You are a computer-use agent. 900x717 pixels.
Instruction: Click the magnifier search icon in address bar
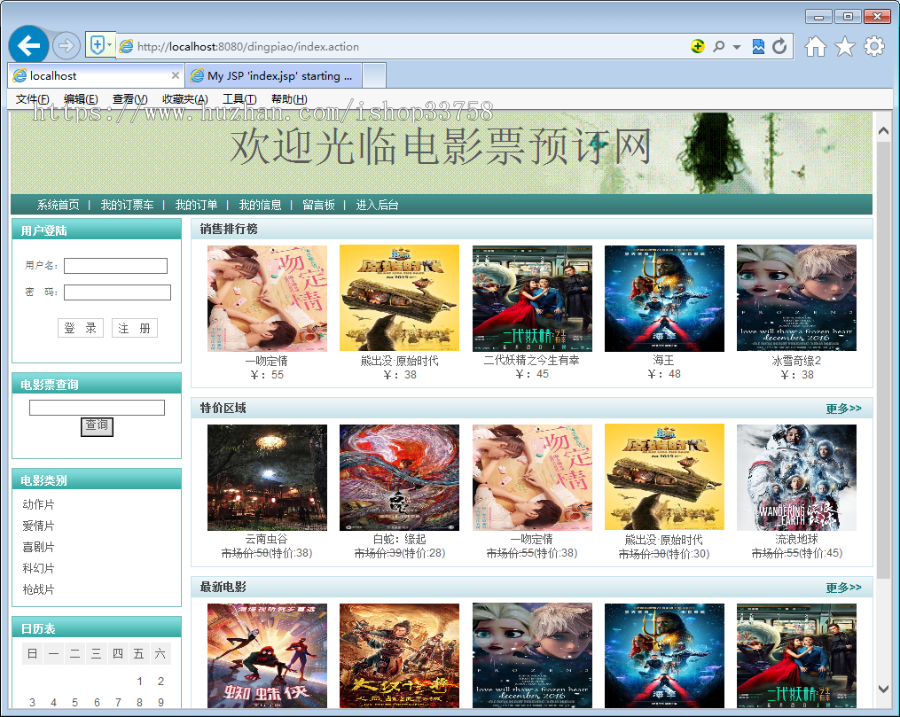pos(718,46)
